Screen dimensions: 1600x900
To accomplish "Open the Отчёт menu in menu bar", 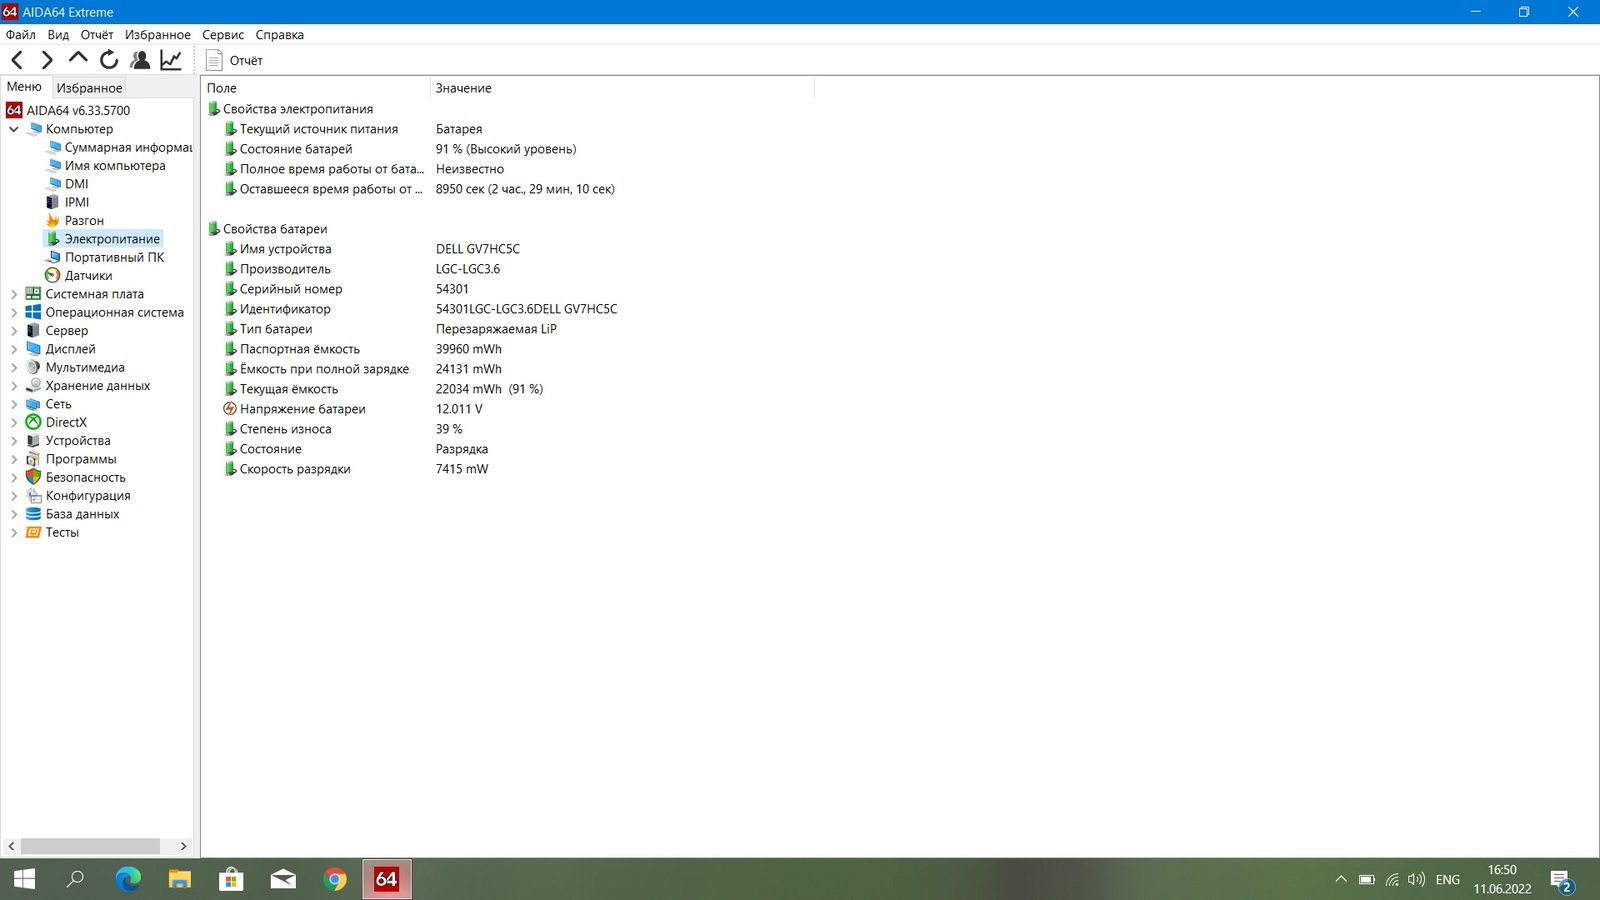I will (x=97, y=34).
